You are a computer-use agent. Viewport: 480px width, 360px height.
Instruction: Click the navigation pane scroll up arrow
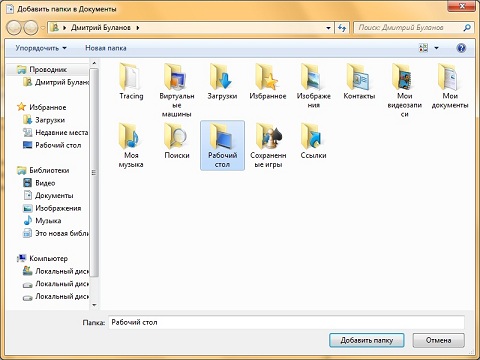pos(94,63)
